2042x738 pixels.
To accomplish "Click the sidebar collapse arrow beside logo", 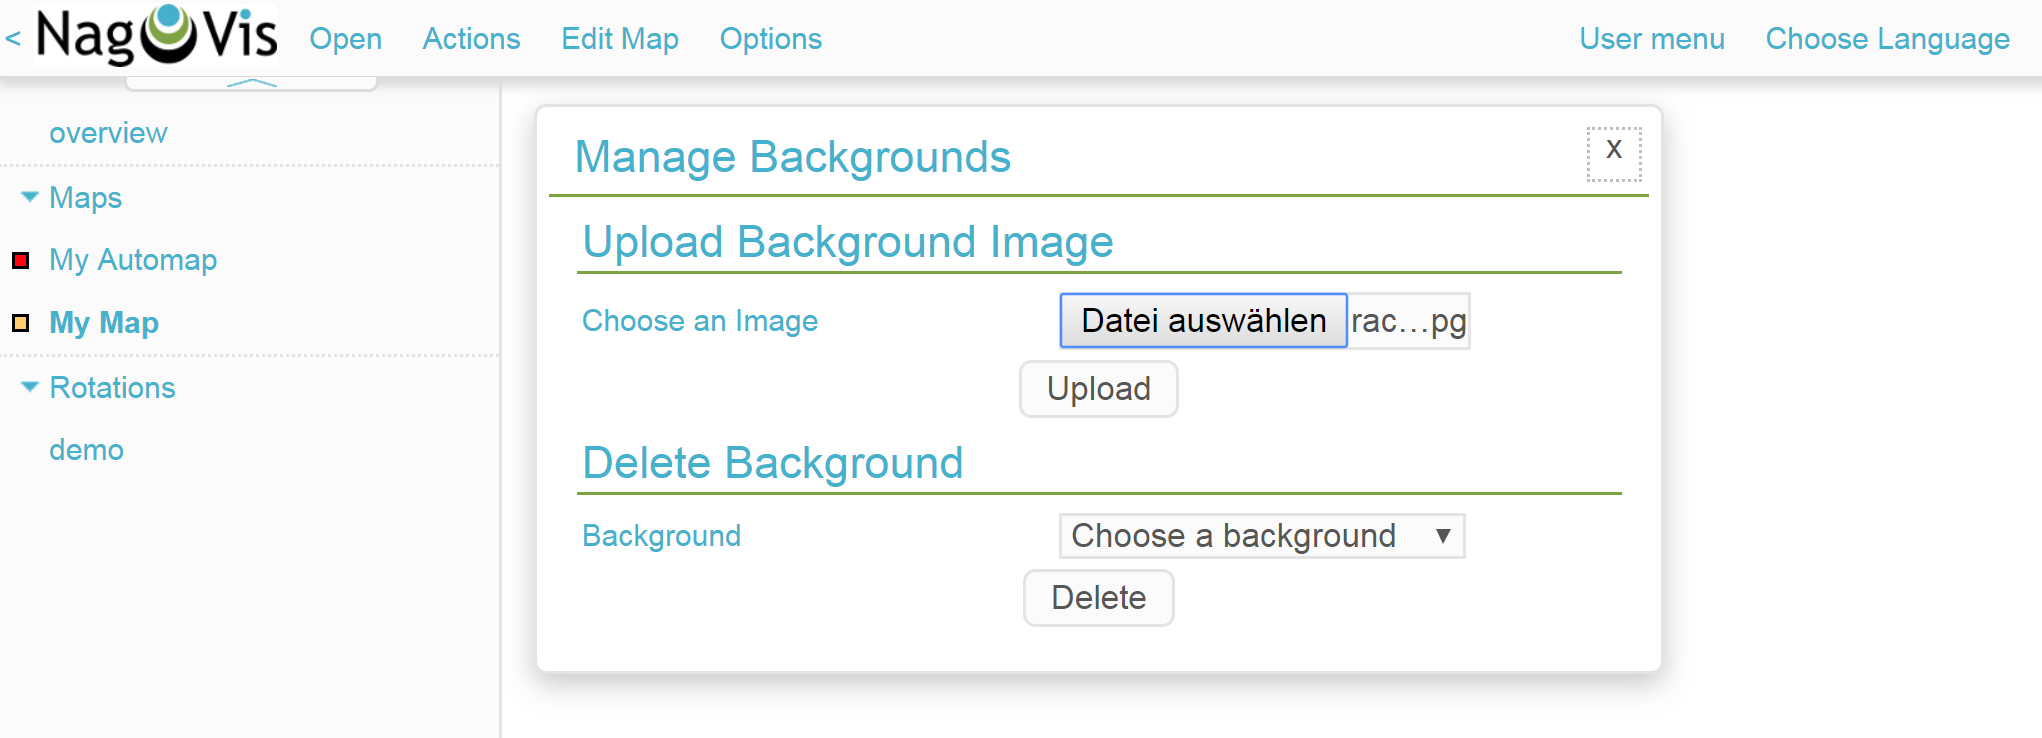I will [13, 39].
